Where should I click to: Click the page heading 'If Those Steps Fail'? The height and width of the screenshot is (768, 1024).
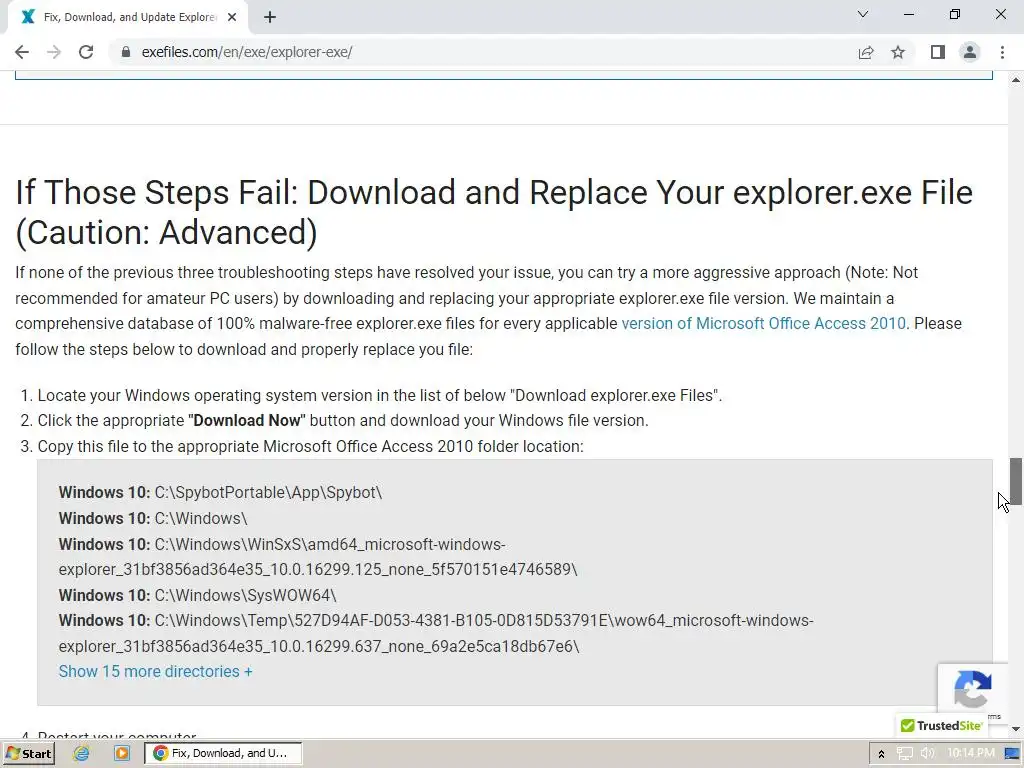tap(494, 212)
